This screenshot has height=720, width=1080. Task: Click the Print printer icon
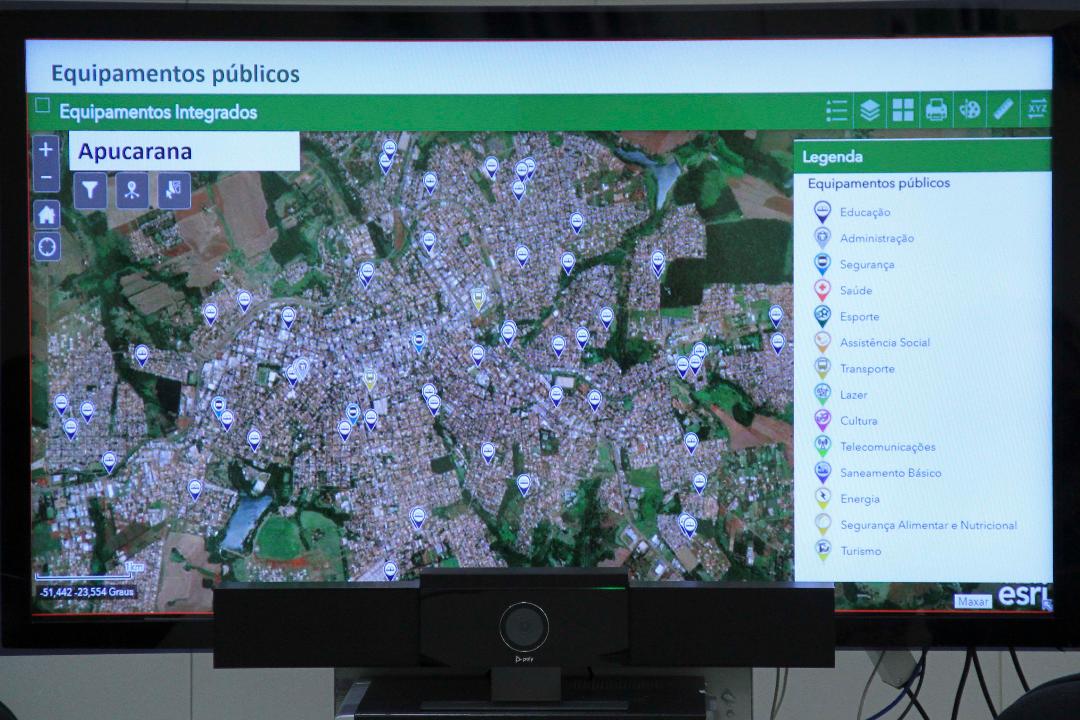tap(936, 110)
